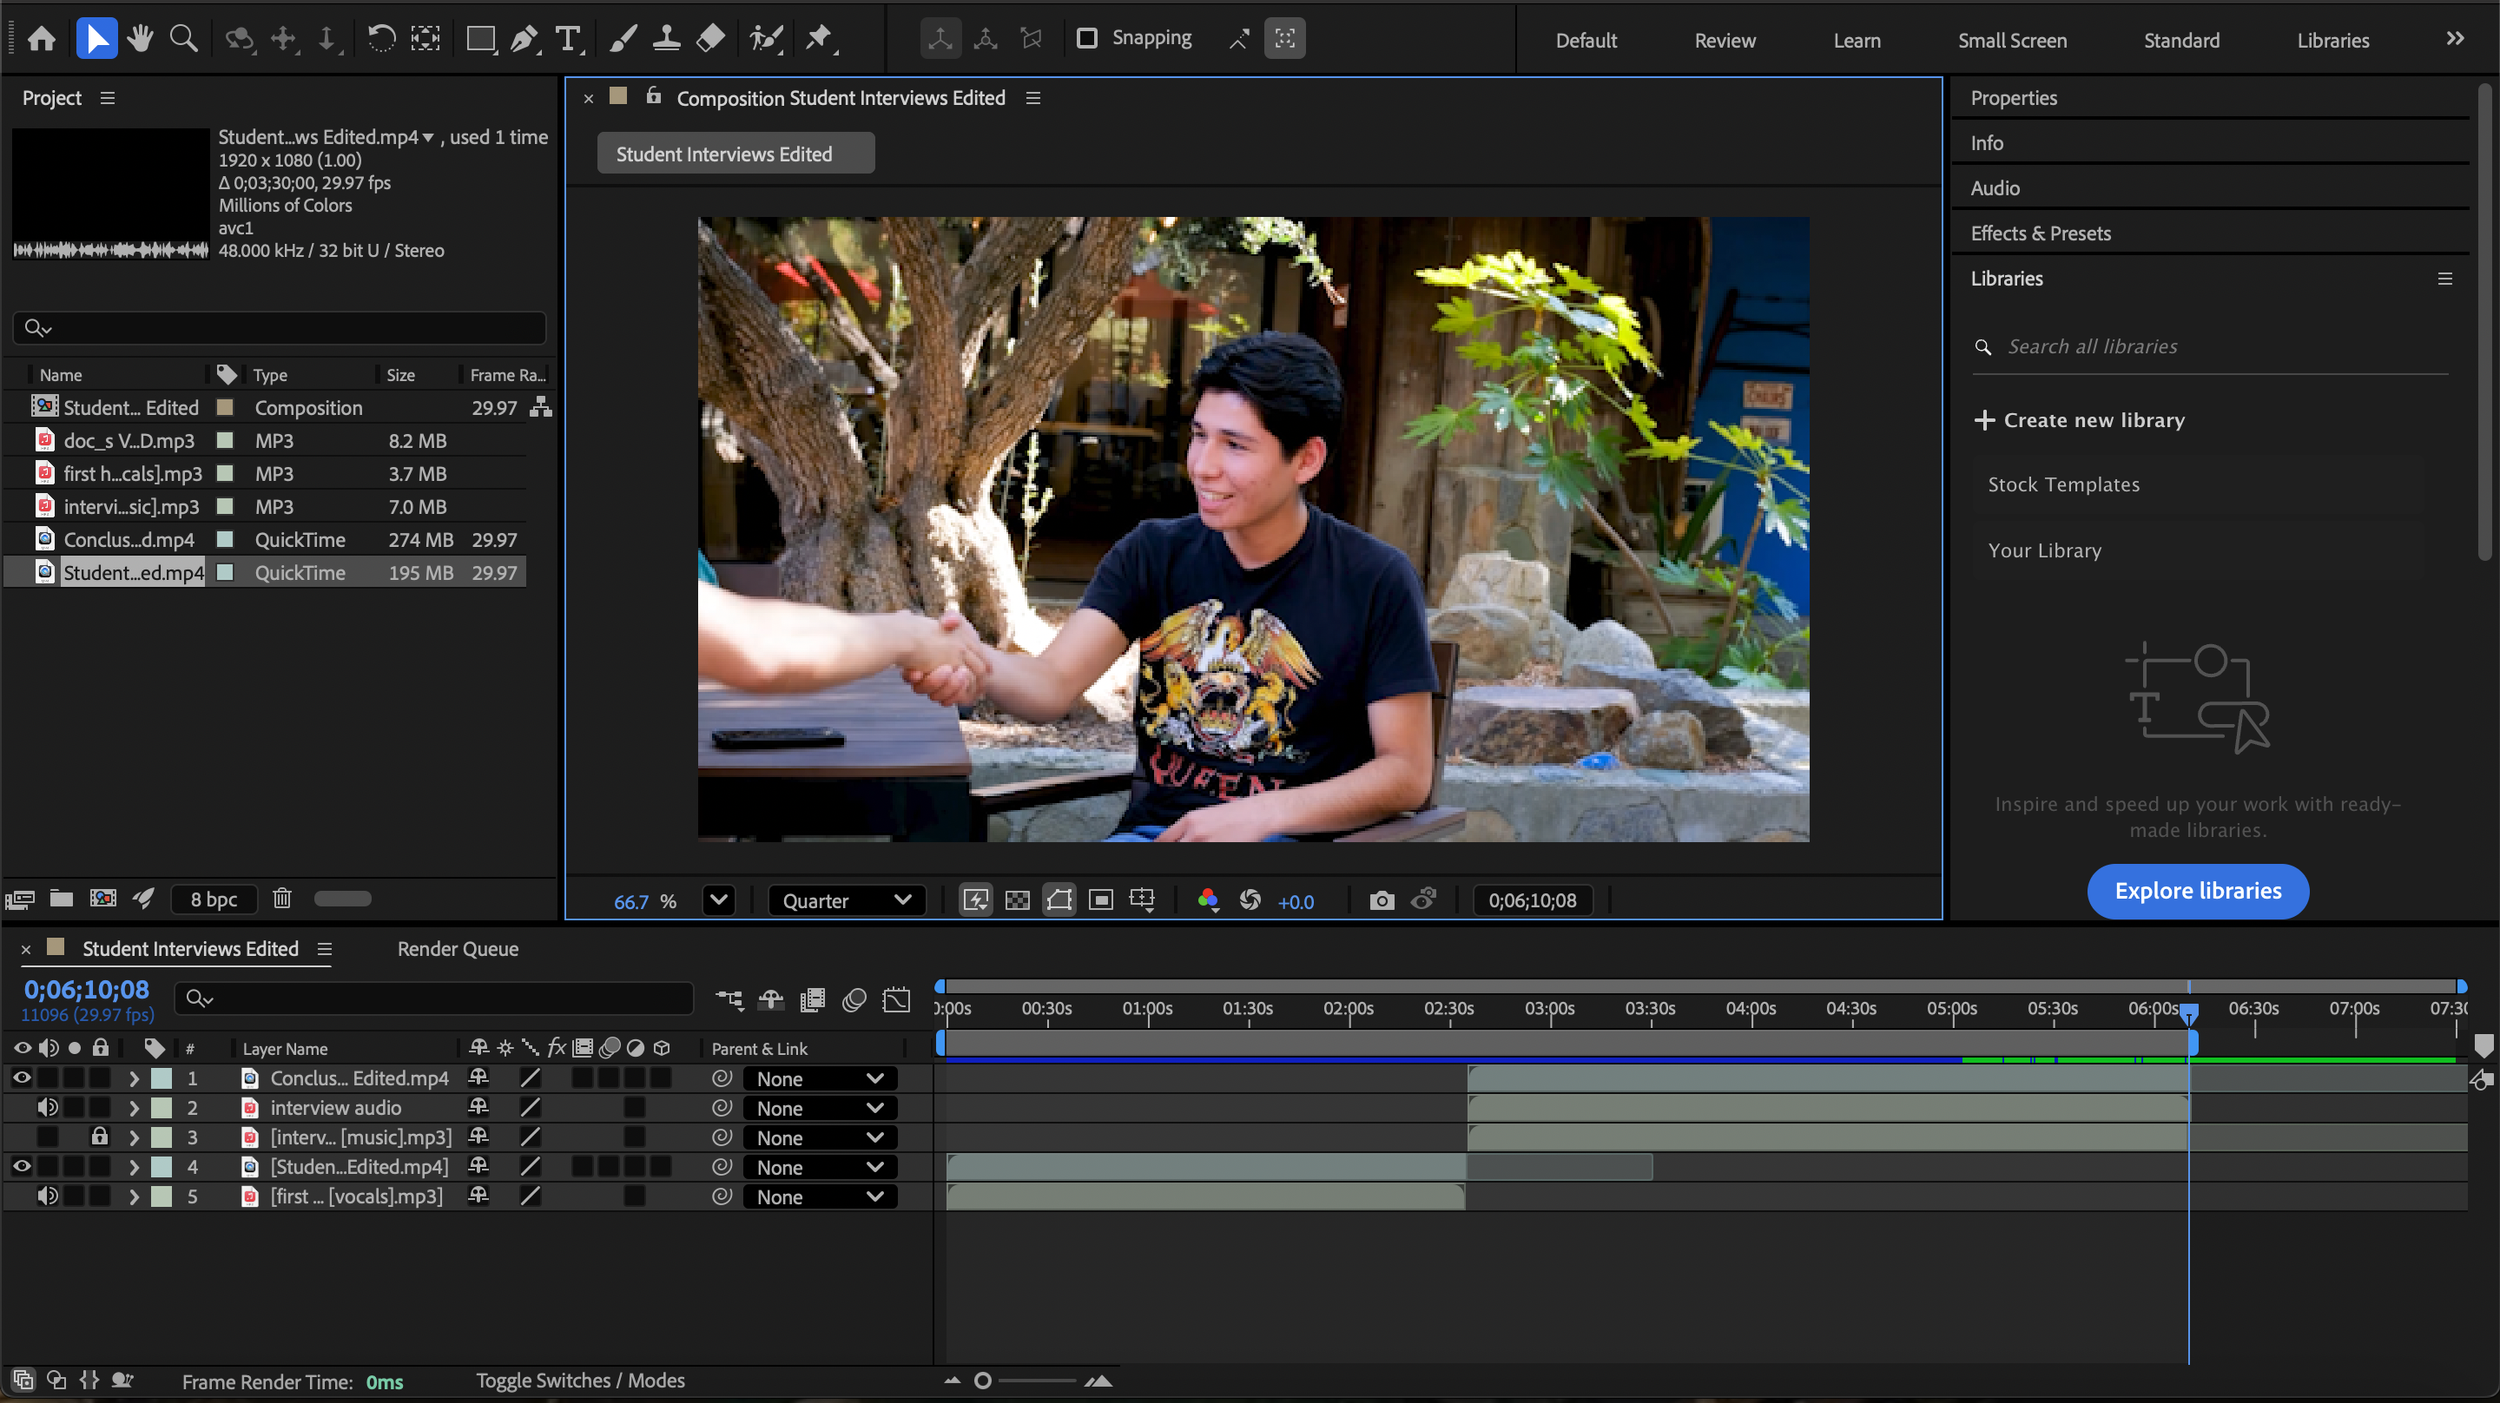The image size is (2500, 1403).
Task: Click the Explore libraries button
Action: coord(2197,891)
